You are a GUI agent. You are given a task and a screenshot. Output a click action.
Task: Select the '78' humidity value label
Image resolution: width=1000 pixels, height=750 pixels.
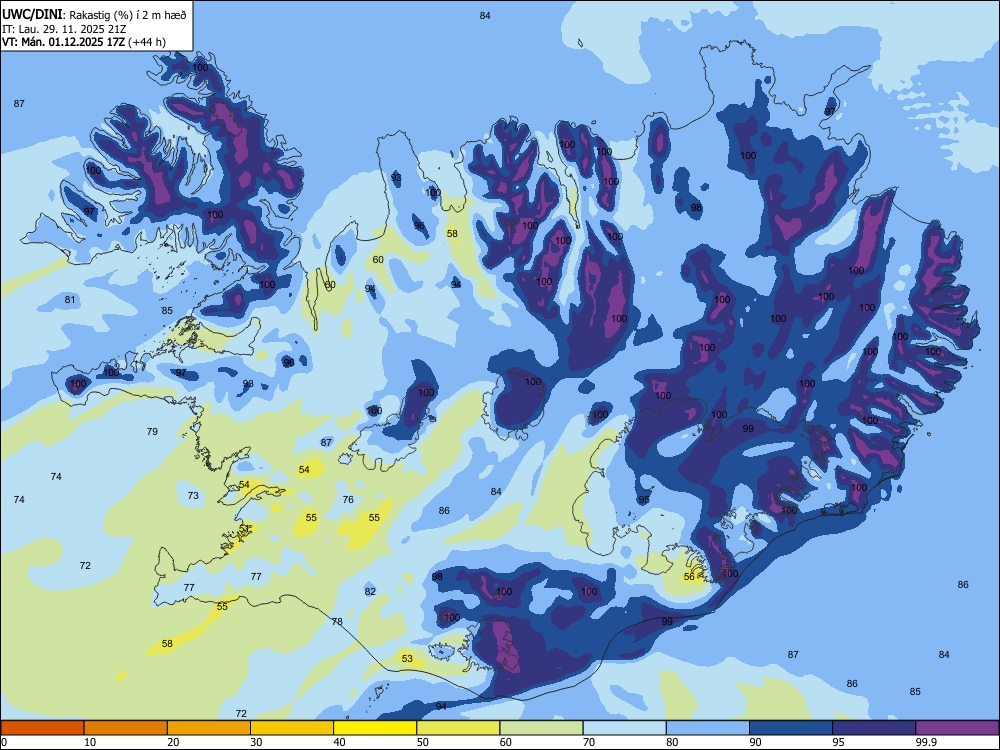[337, 621]
